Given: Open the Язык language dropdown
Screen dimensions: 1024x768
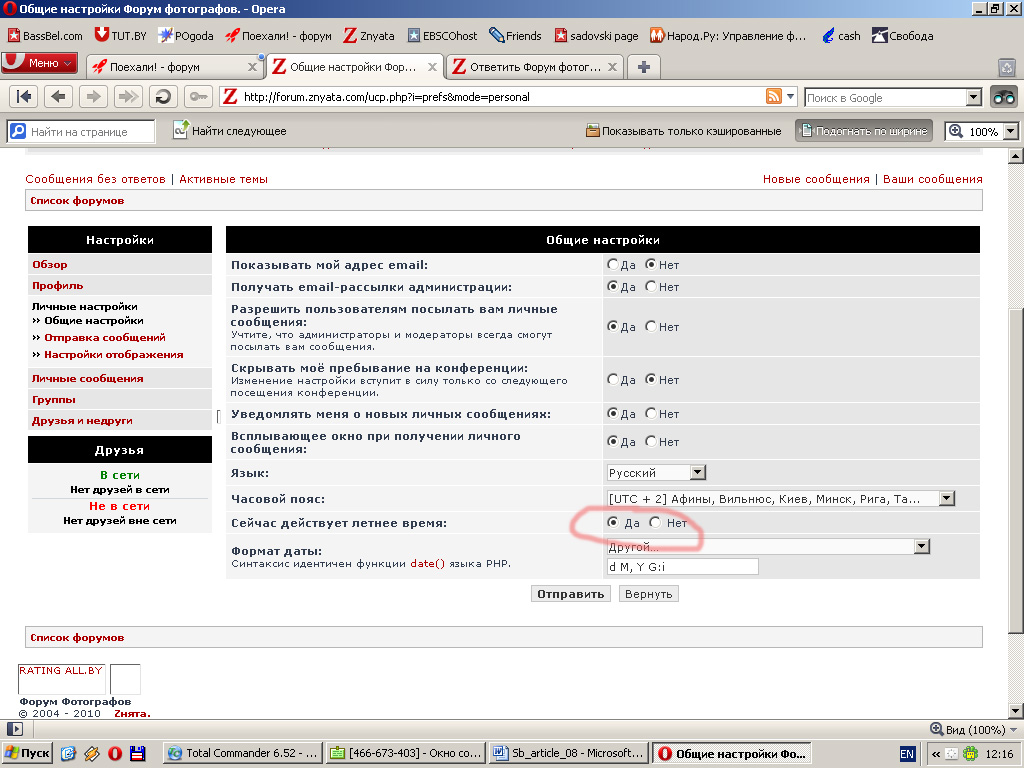Looking at the screenshot, I should (656, 472).
